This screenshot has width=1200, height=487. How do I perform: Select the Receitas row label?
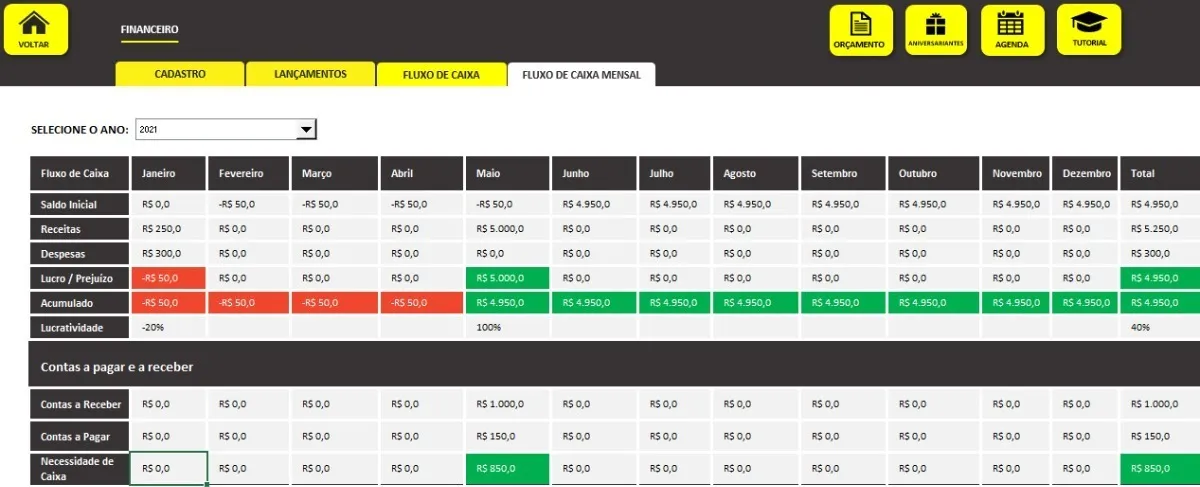click(x=79, y=229)
